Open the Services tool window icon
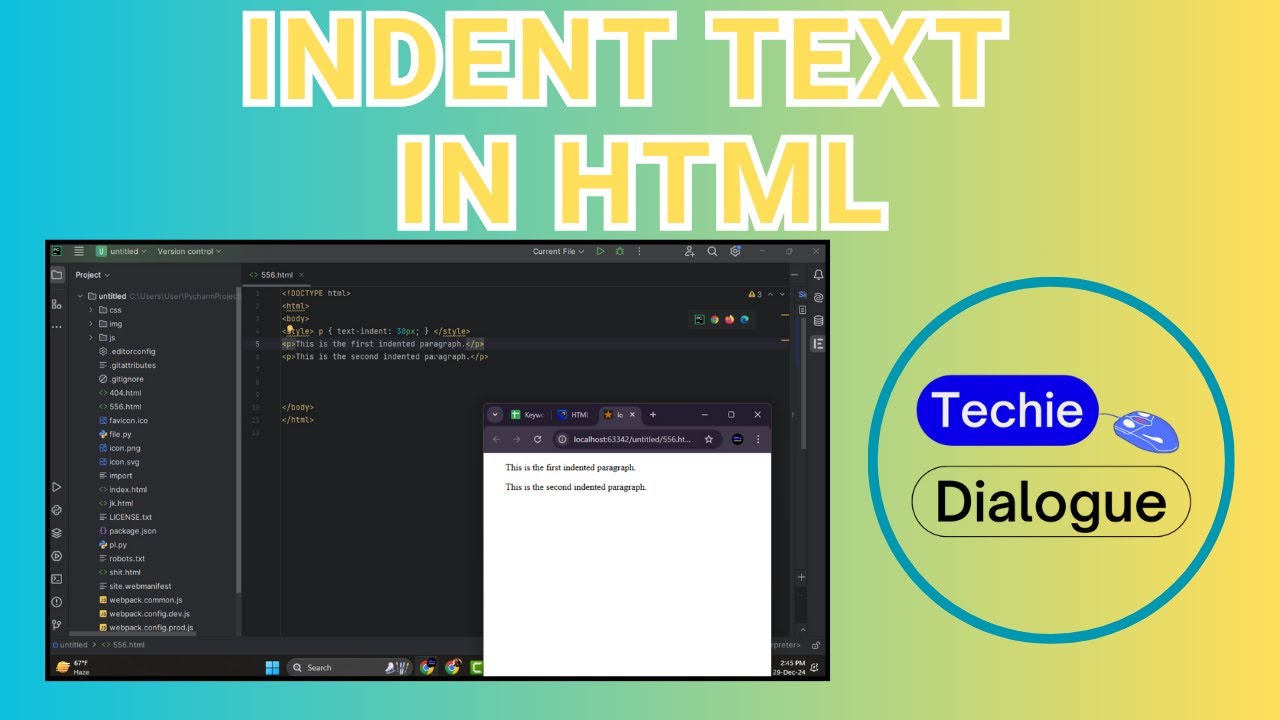The height and width of the screenshot is (720, 1280). (x=57, y=556)
